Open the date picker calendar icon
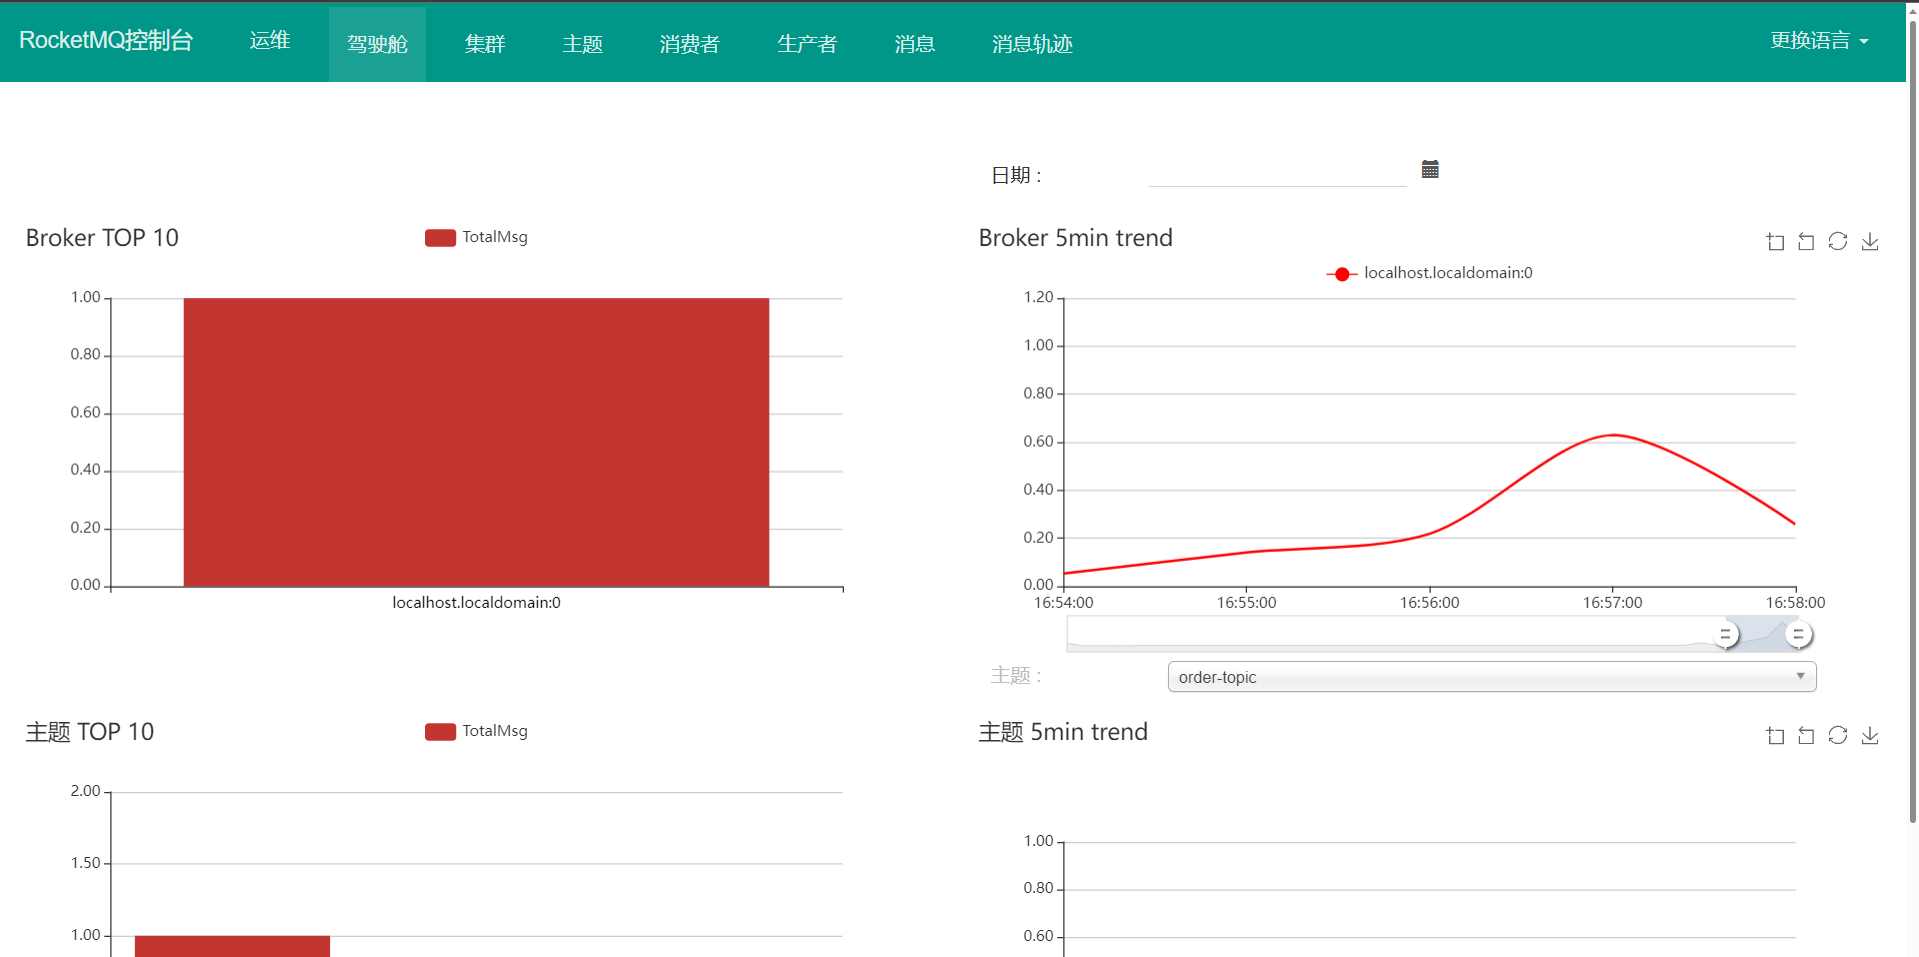This screenshot has height=957, width=1919. [1430, 169]
